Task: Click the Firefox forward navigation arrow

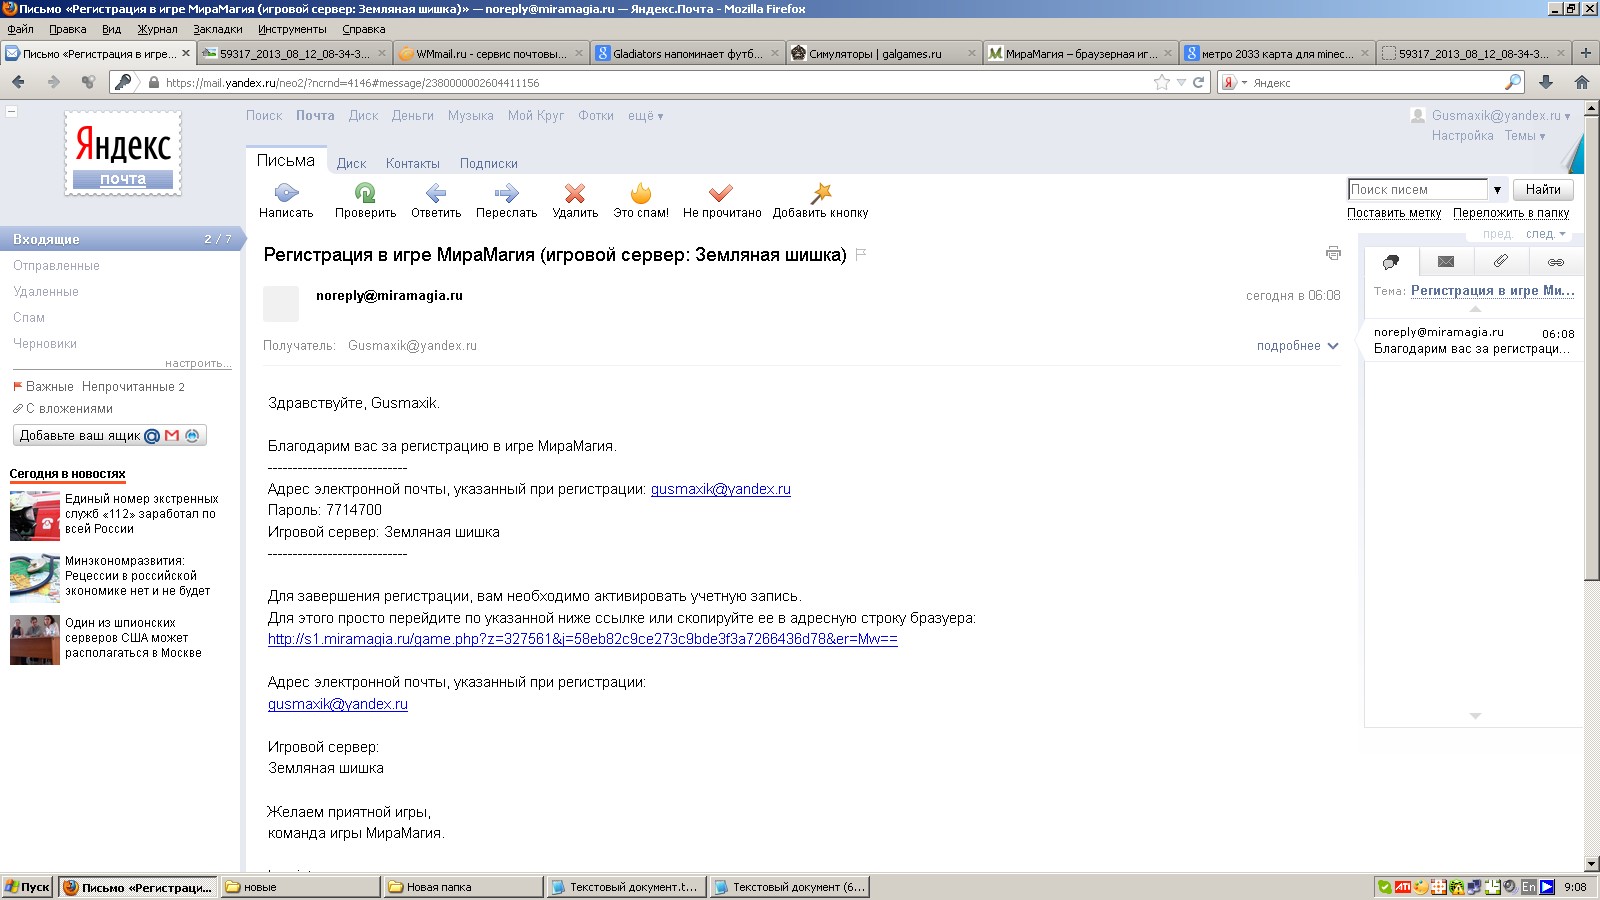Action: [53, 82]
